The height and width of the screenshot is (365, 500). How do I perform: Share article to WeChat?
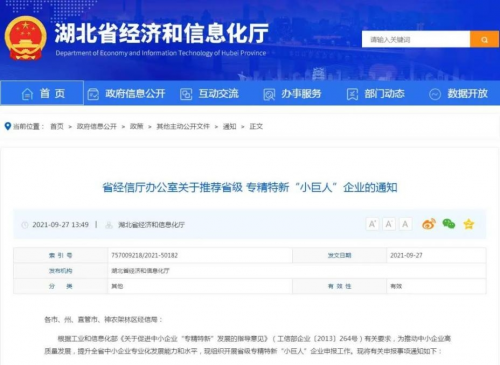click(449, 224)
